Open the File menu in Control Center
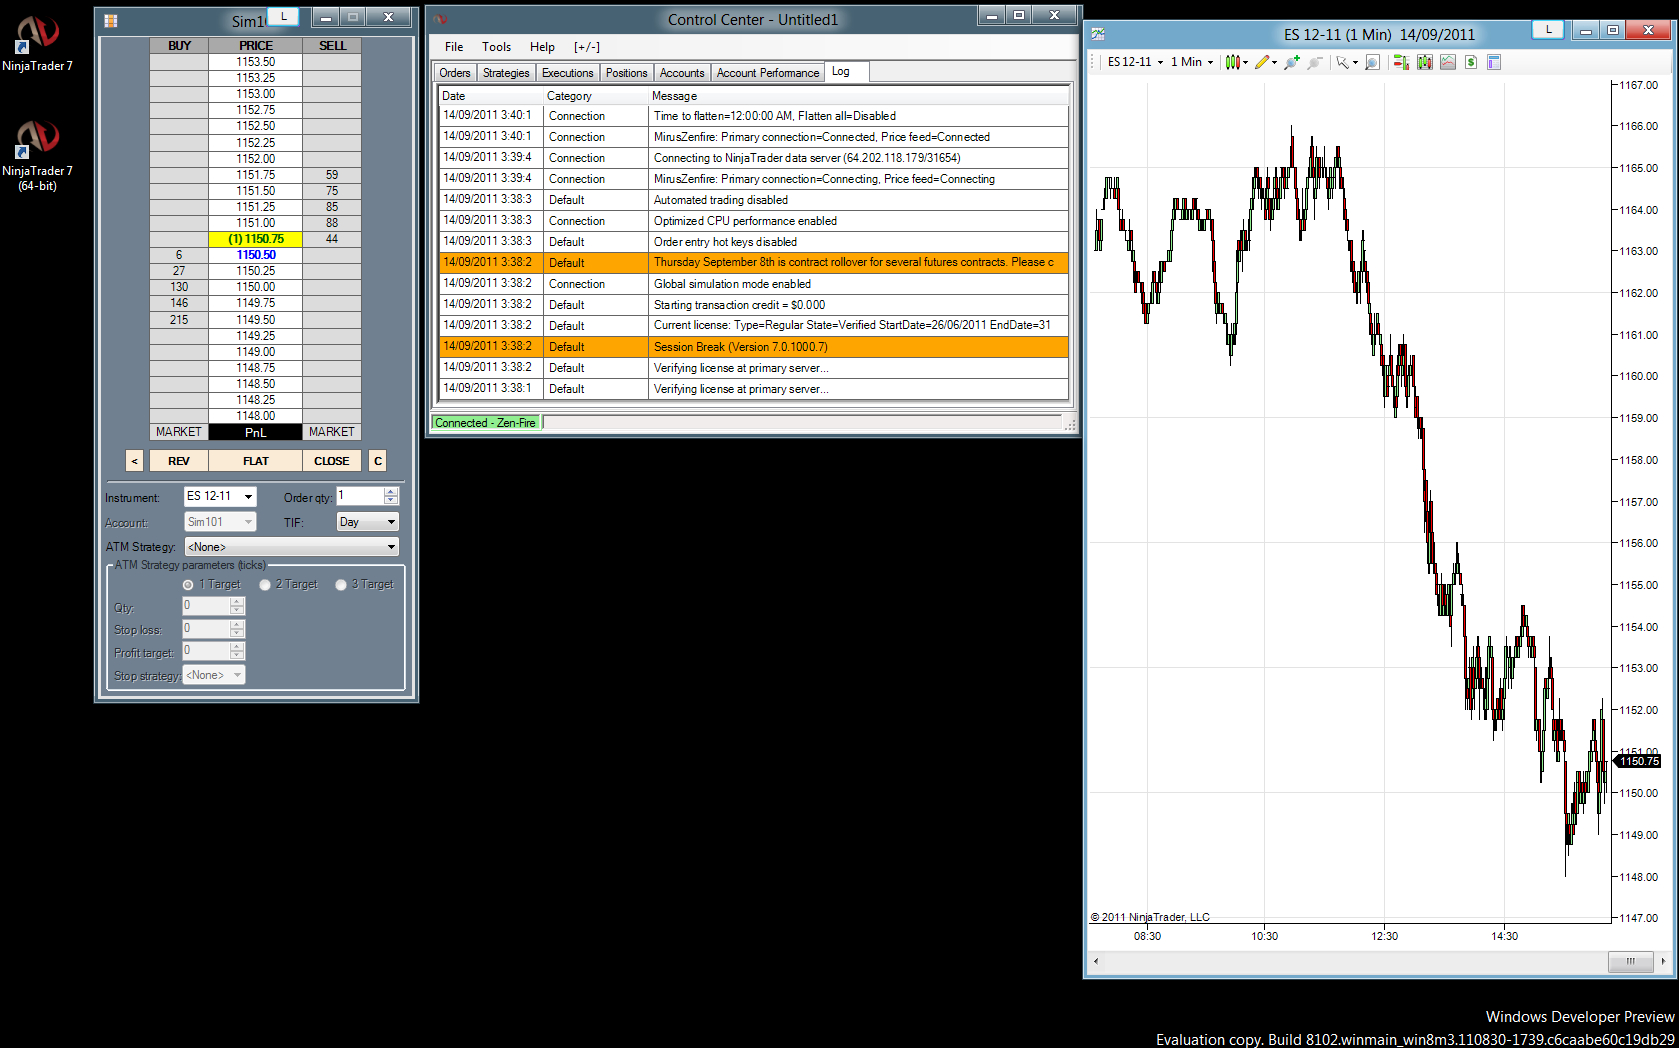Viewport: 1679px width, 1048px height. coord(454,47)
